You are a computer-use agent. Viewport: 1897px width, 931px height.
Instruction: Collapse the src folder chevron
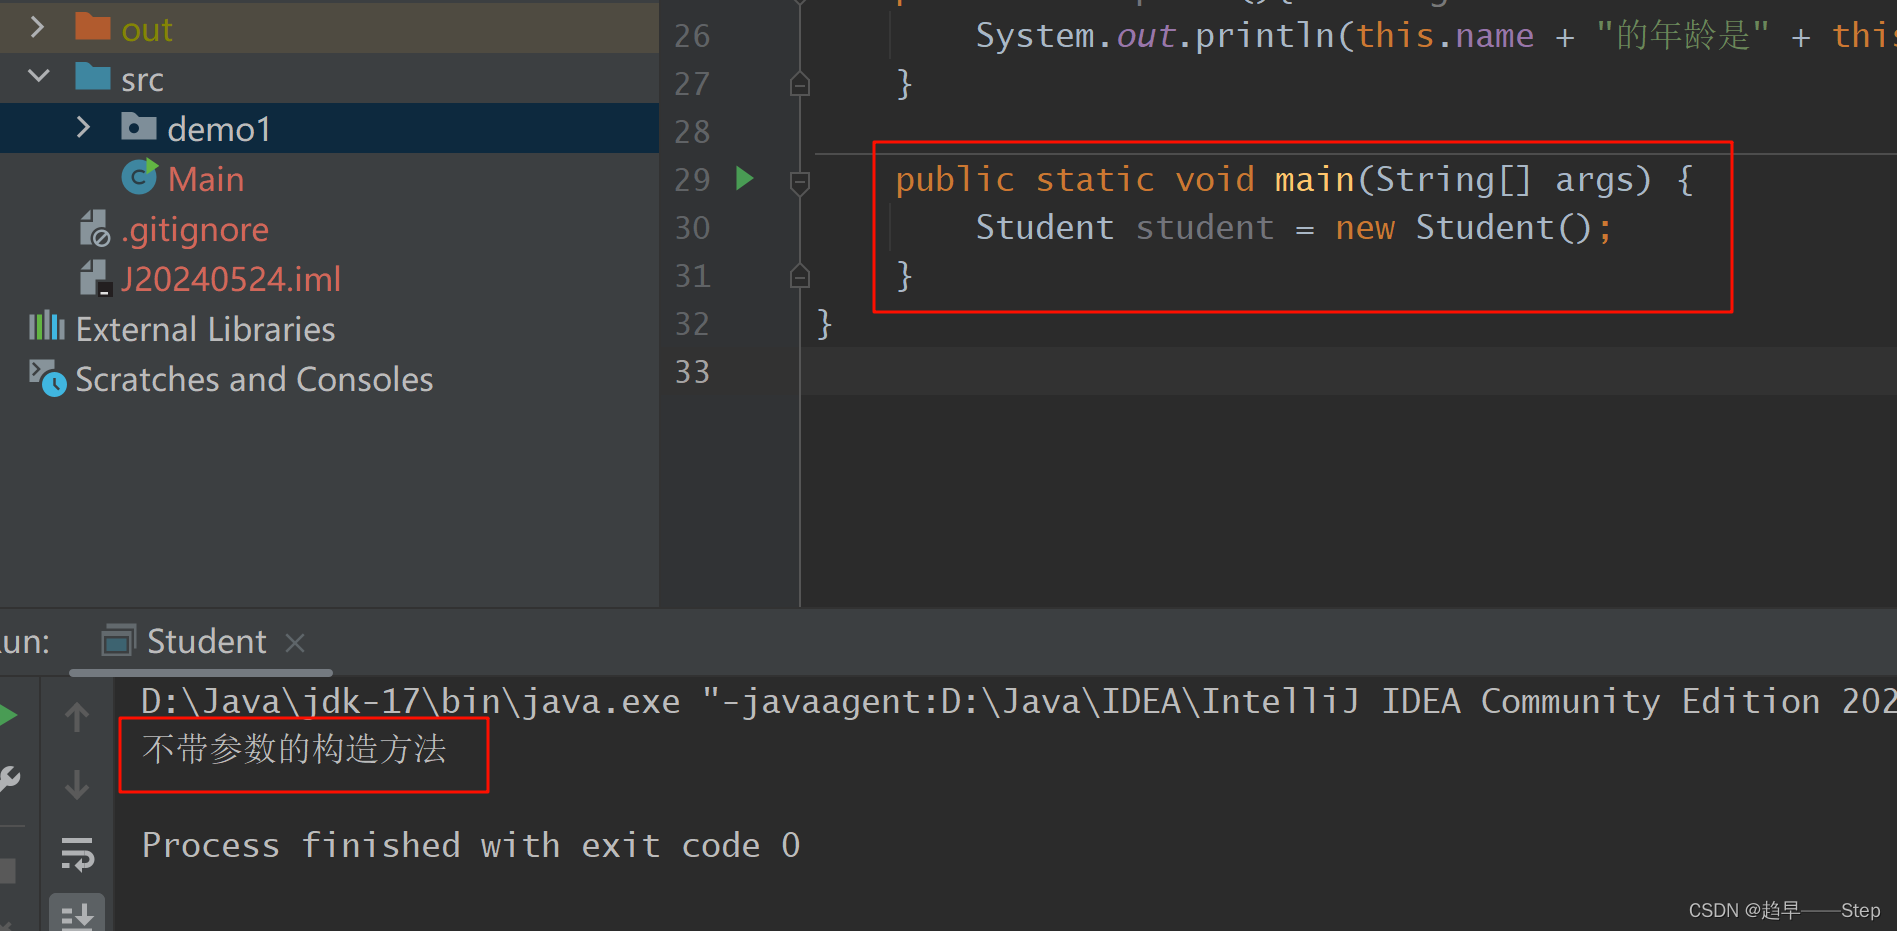tap(39, 76)
